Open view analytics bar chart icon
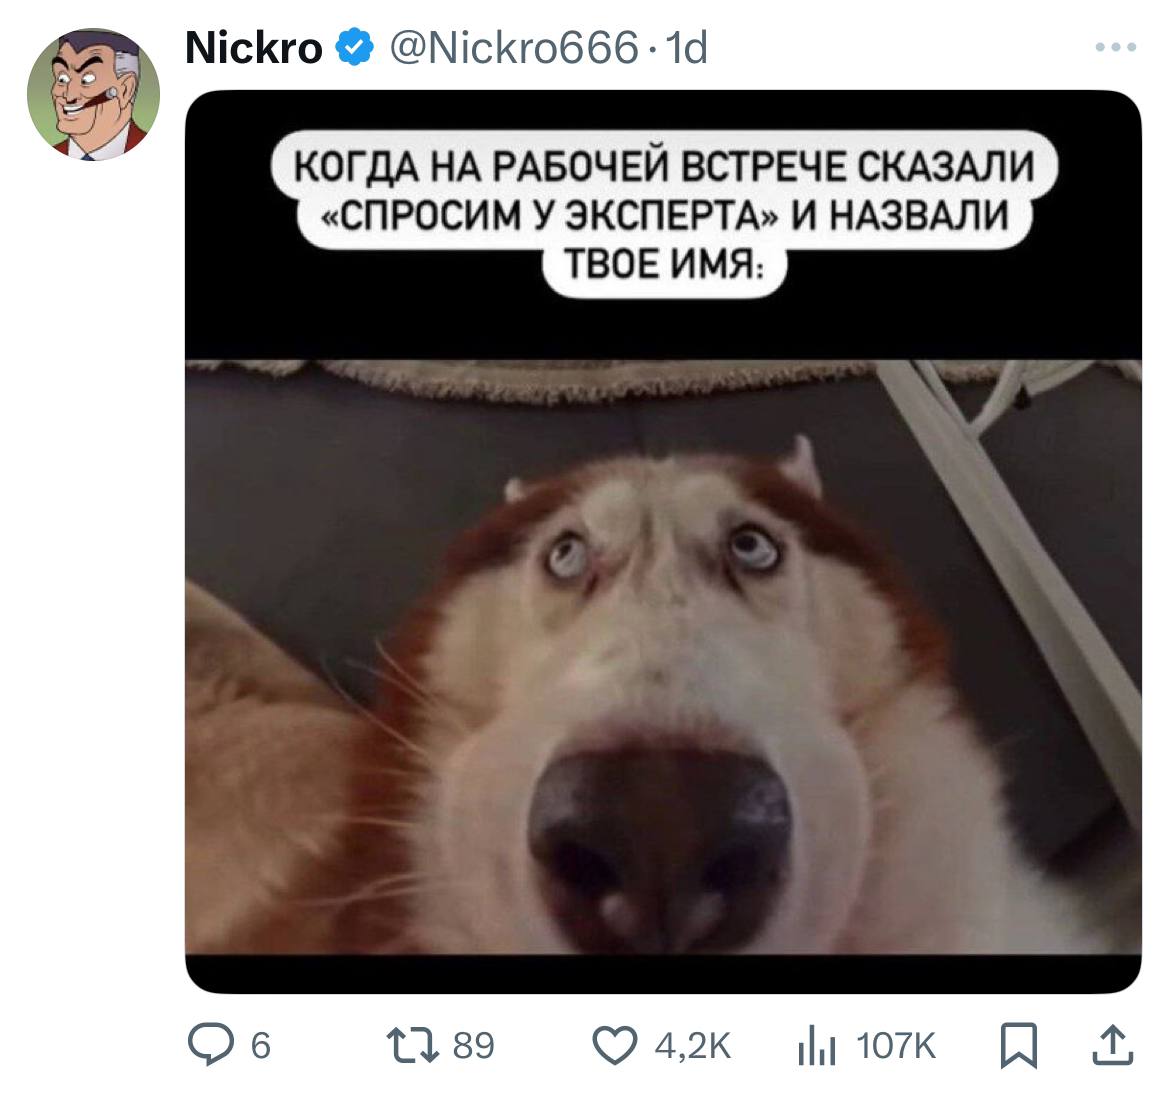This screenshot has height=1094, width=1170. 816,1045
